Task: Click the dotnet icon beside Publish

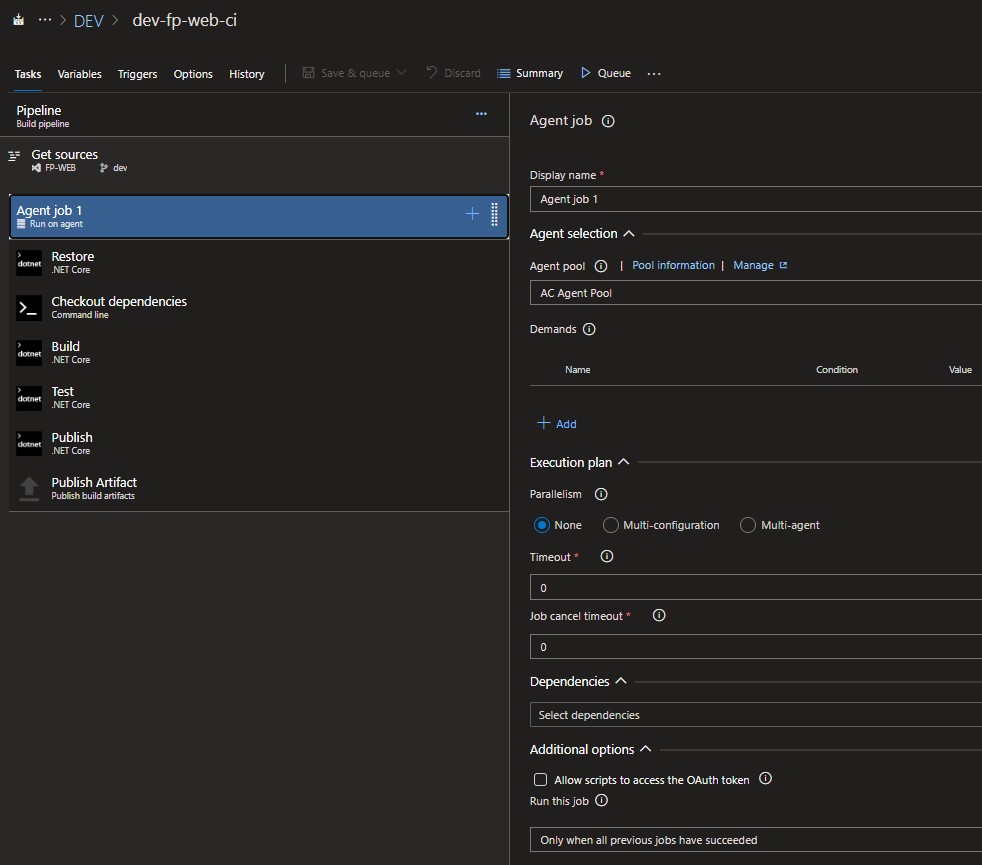Action: click(x=29, y=443)
